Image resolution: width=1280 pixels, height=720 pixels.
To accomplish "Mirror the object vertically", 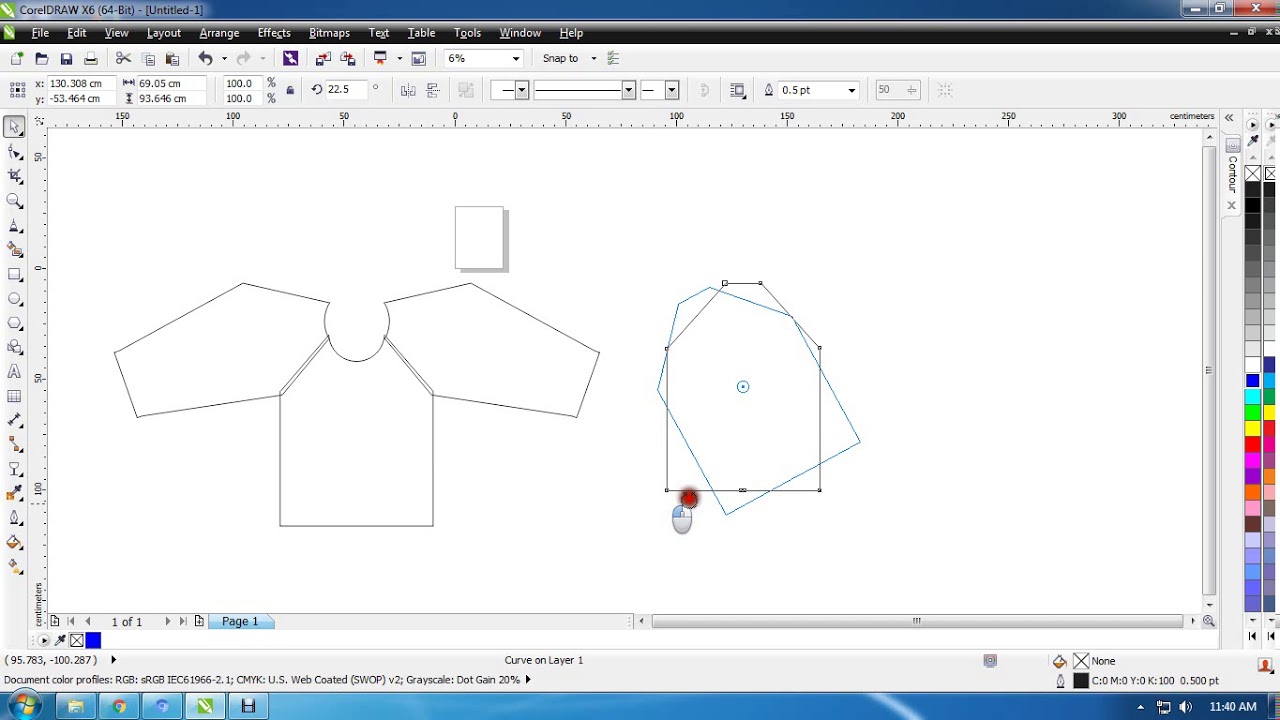I will [x=433, y=90].
